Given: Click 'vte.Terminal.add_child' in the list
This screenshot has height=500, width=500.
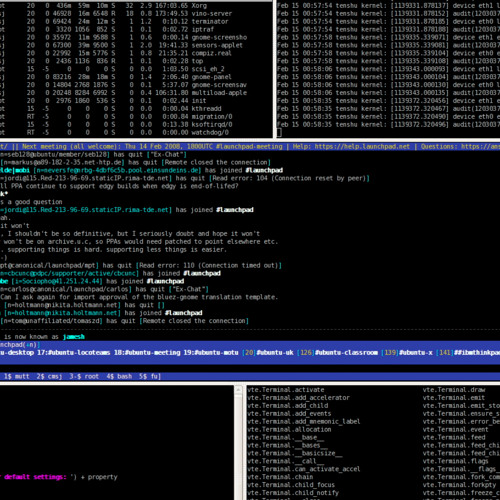Looking at the screenshot, I should click(288, 406).
